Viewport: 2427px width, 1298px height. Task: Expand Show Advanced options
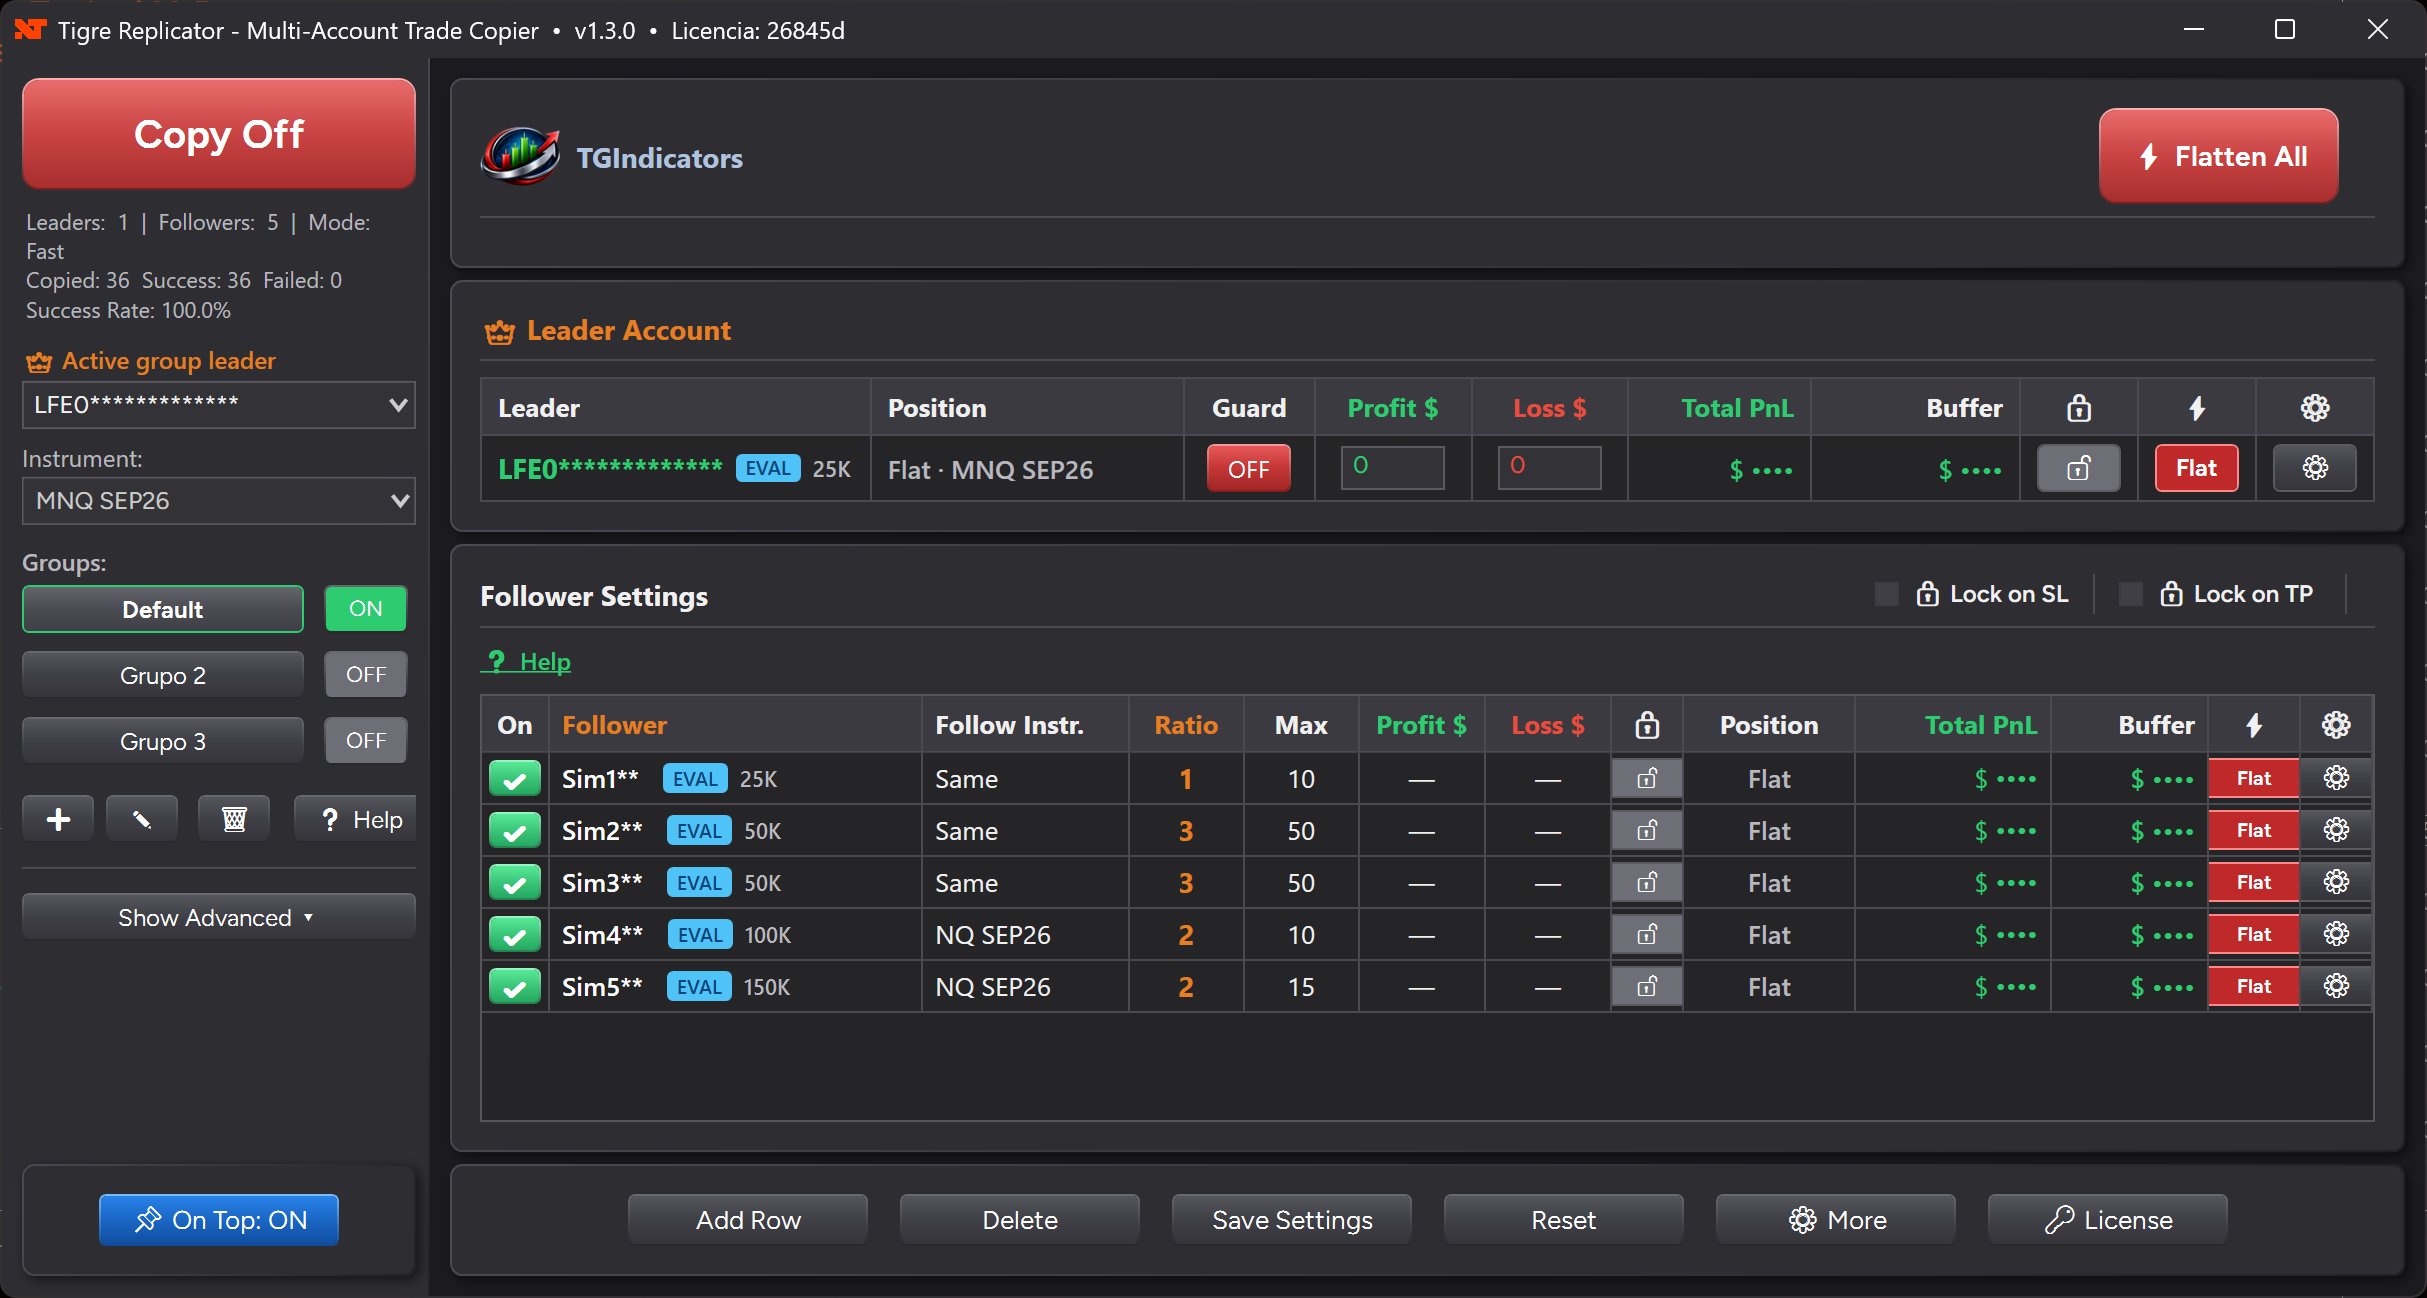point(219,917)
